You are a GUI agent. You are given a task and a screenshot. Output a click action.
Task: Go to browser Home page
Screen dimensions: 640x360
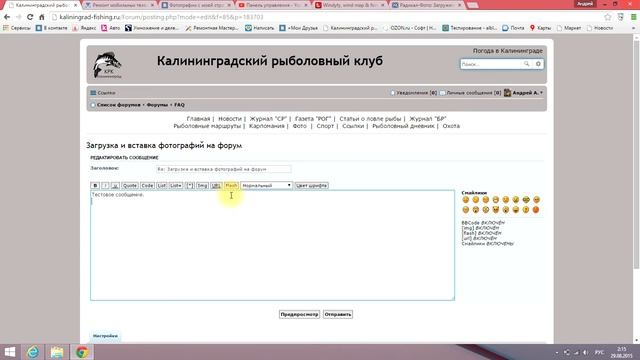click(41, 17)
